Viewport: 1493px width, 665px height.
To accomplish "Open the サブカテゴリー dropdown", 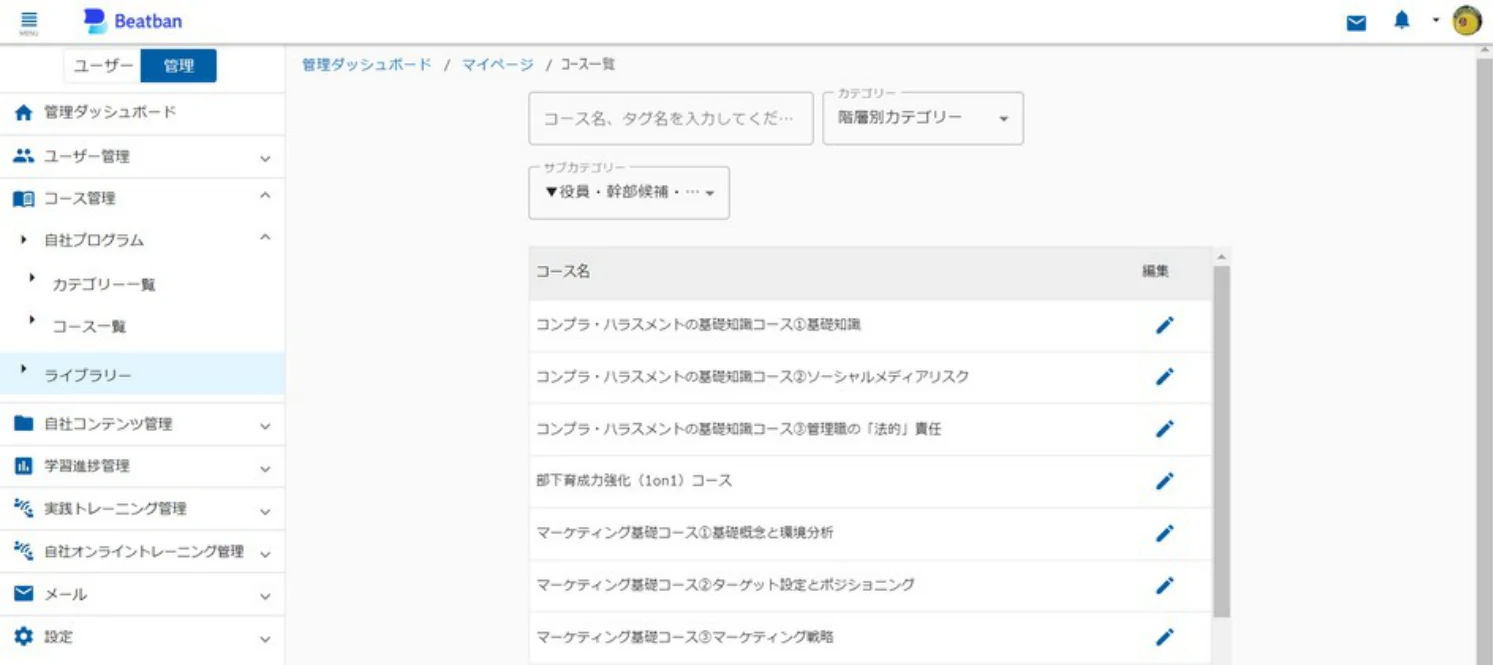I will click(629, 193).
